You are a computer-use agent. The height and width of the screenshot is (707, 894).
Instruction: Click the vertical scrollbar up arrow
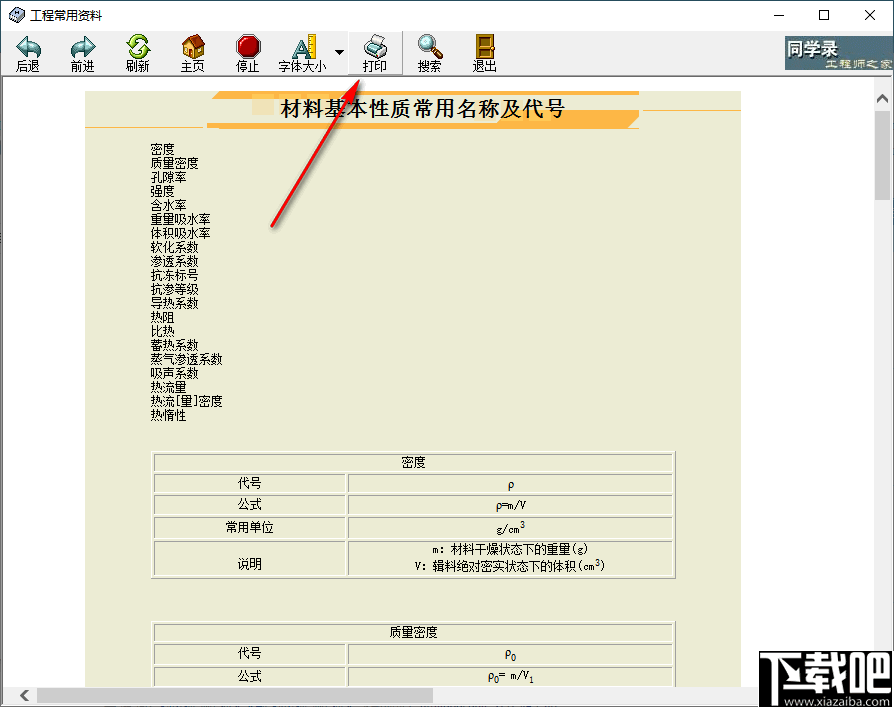click(x=882, y=99)
